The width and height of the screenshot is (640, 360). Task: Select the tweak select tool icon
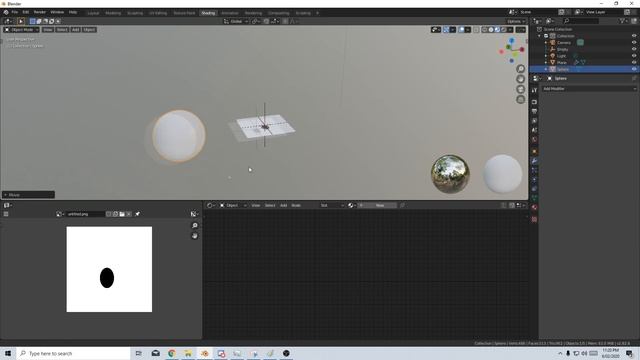click(x=21, y=21)
